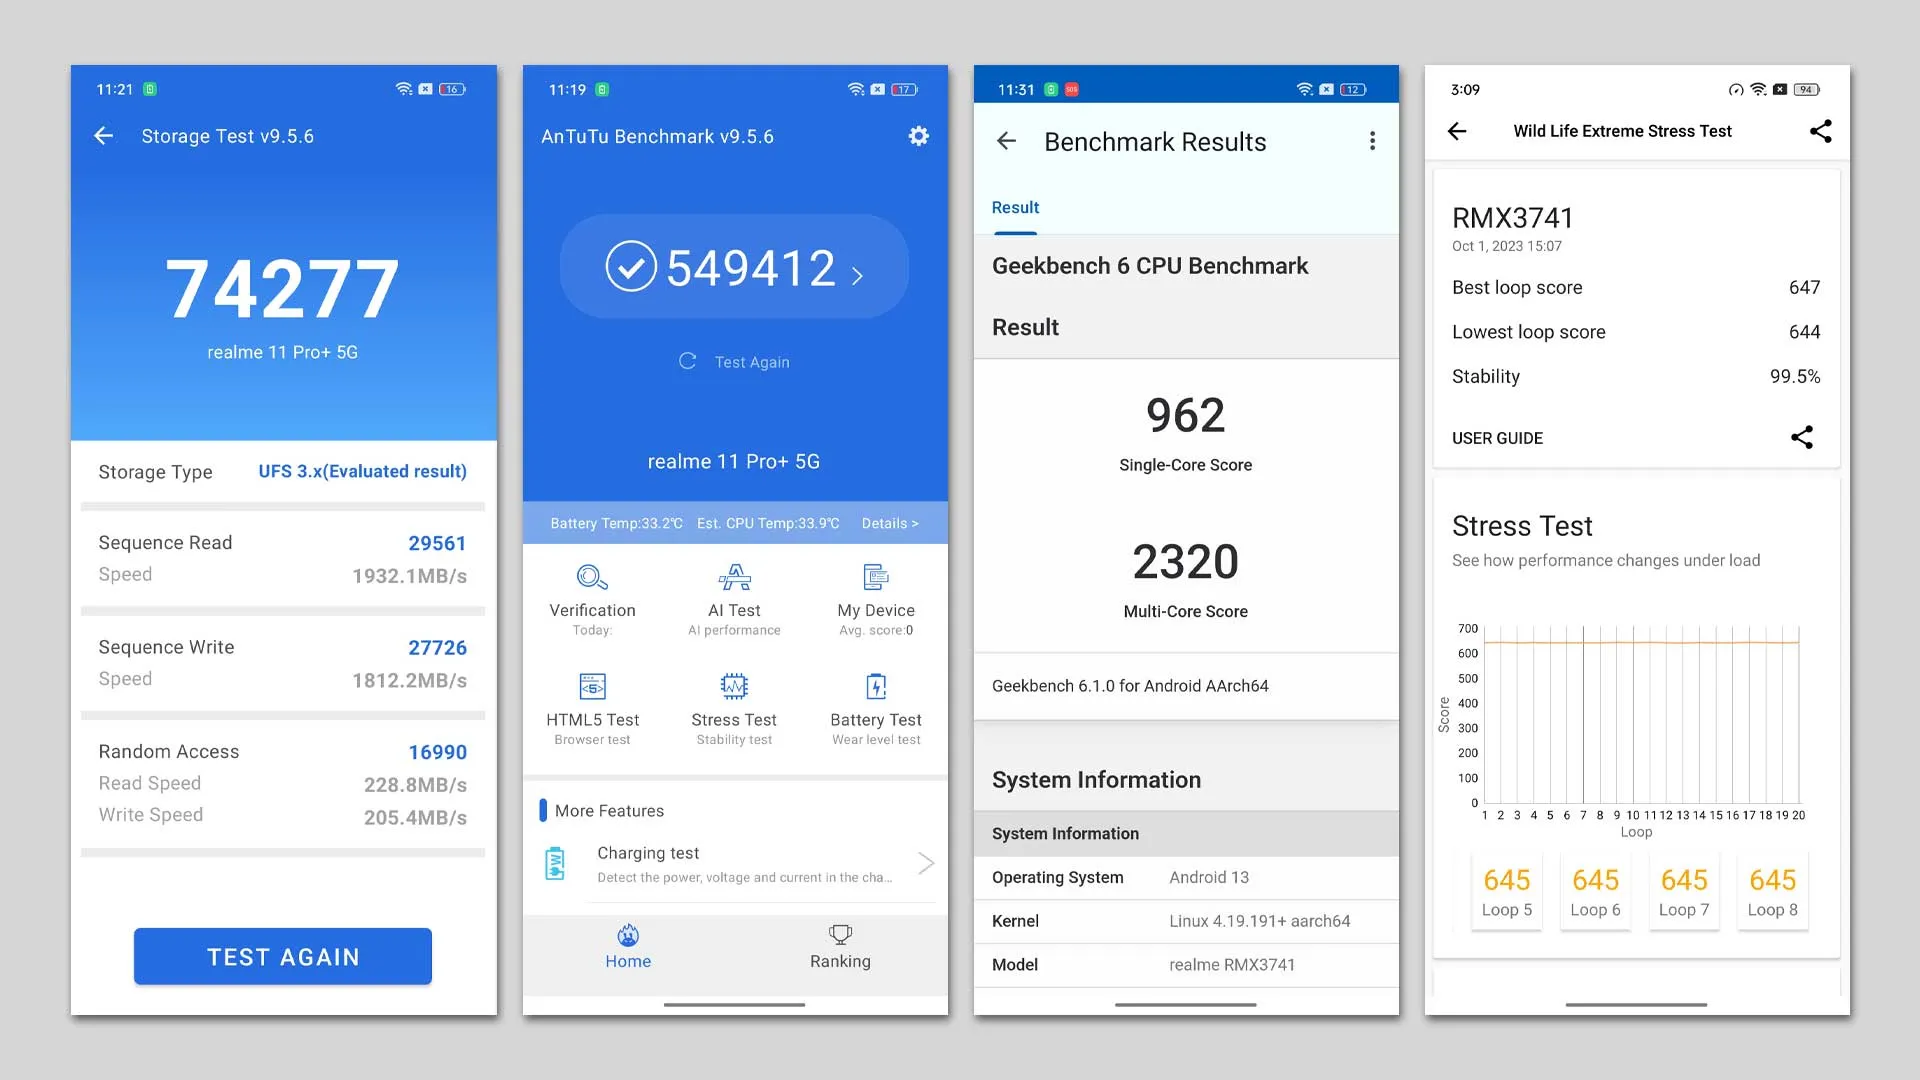The height and width of the screenshot is (1080, 1920).
Task: Toggle AnTuTu Ranking tab view
Action: click(839, 945)
